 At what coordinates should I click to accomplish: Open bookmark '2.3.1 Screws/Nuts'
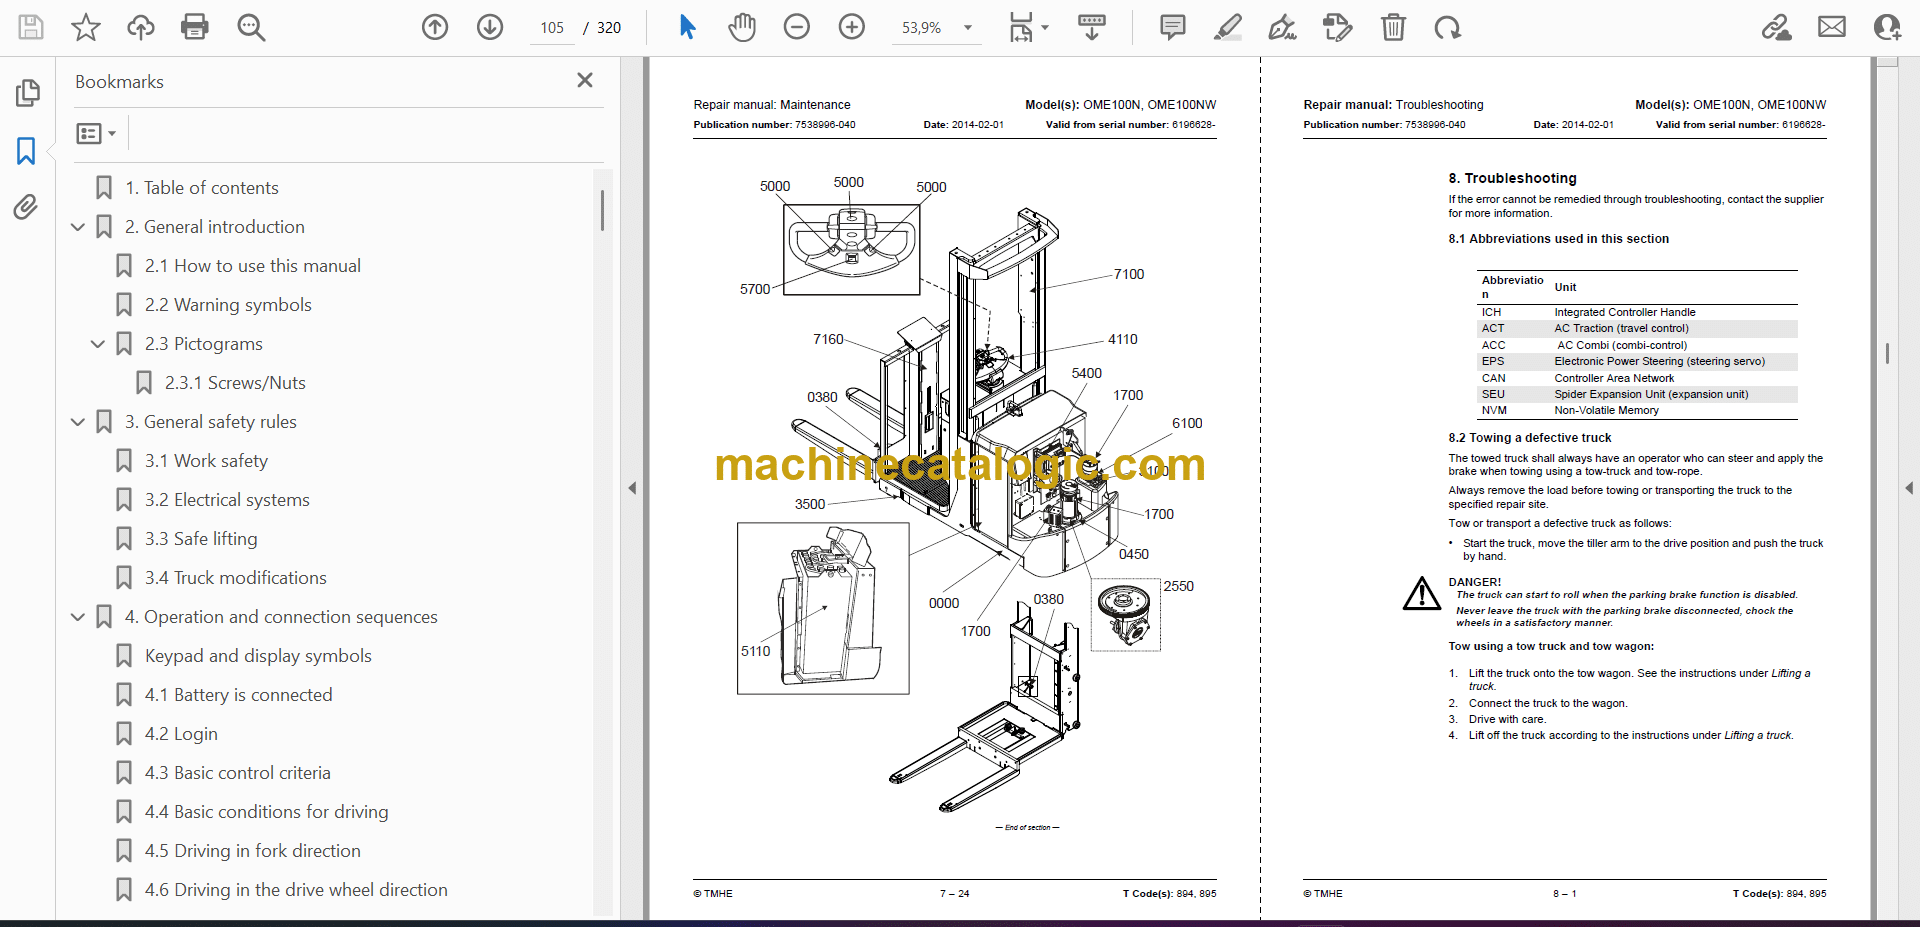coord(235,383)
